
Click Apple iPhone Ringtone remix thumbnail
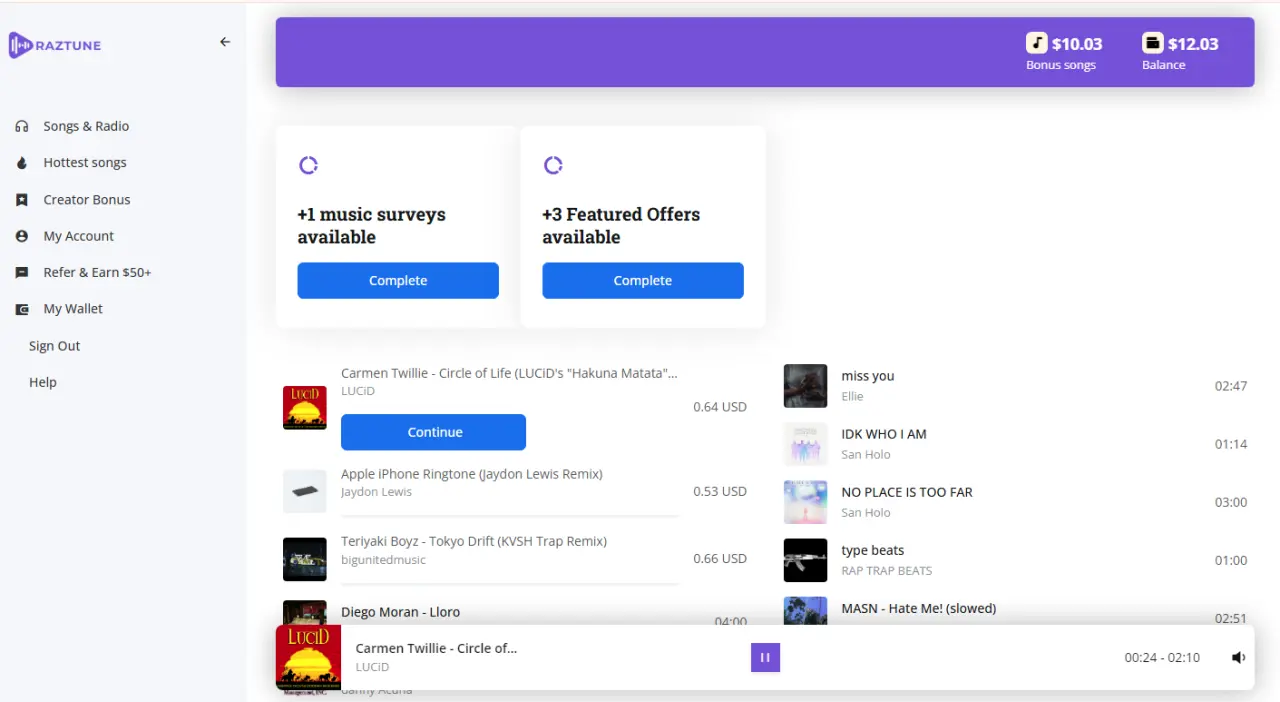pyautogui.click(x=305, y=491)
